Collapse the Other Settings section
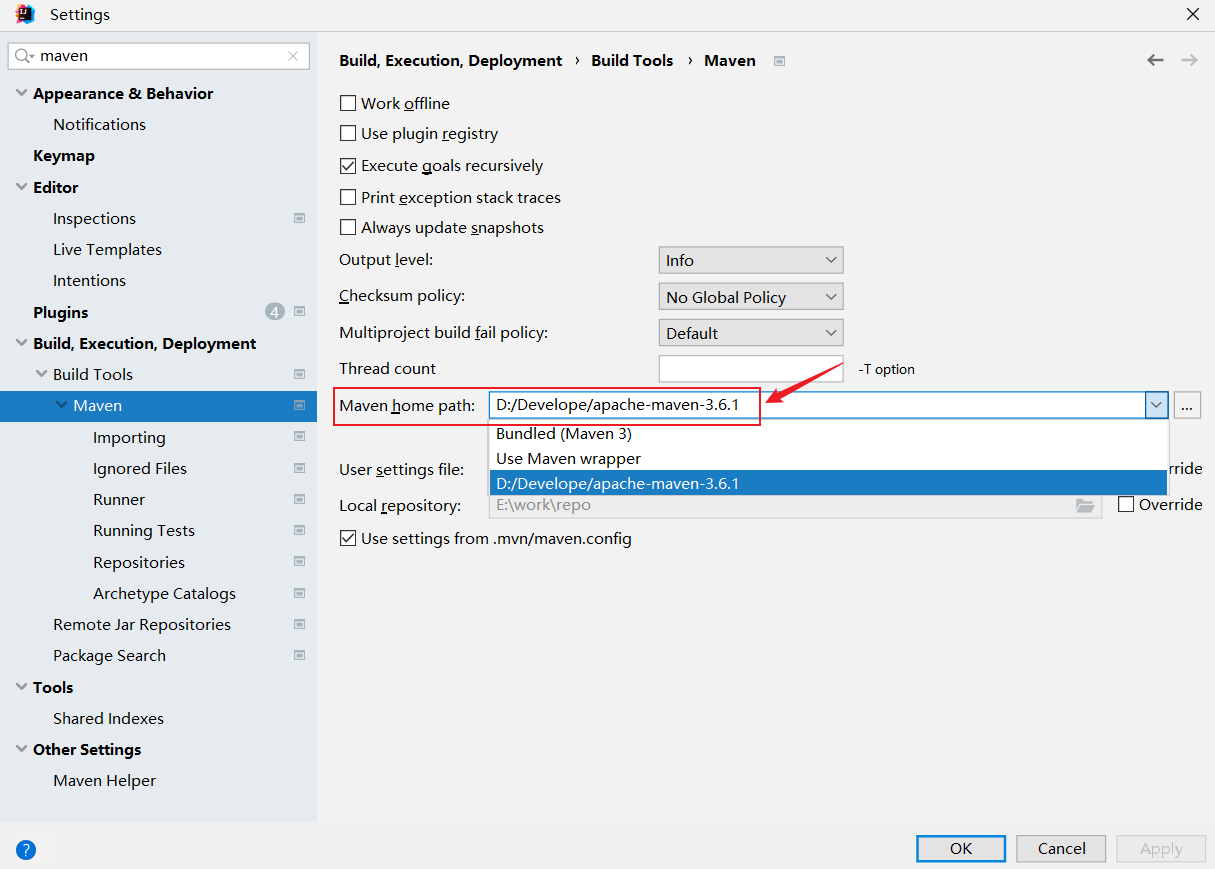This screenshot has height=869, width=1215. pos(22,749)
